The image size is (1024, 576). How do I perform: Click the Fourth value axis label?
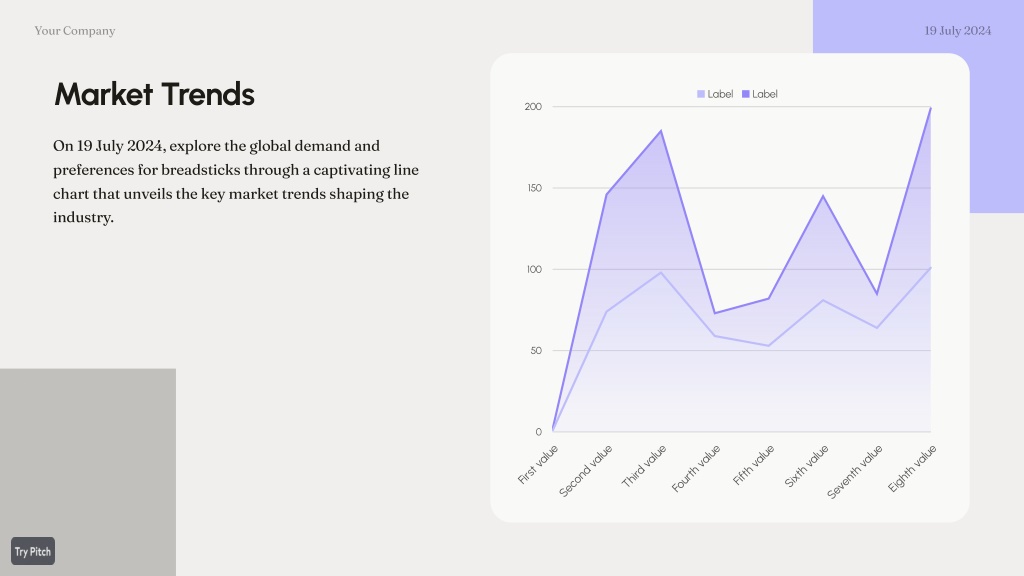696,468
